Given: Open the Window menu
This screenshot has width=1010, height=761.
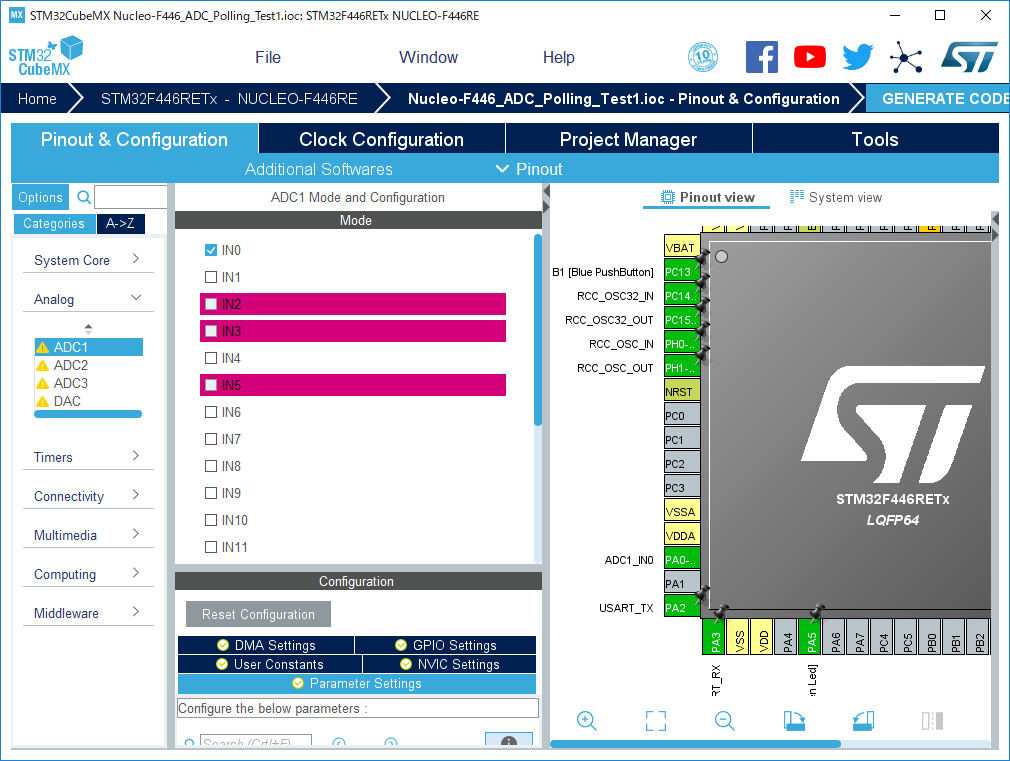Looking at the screenshot, I should (x=428, y=57).
